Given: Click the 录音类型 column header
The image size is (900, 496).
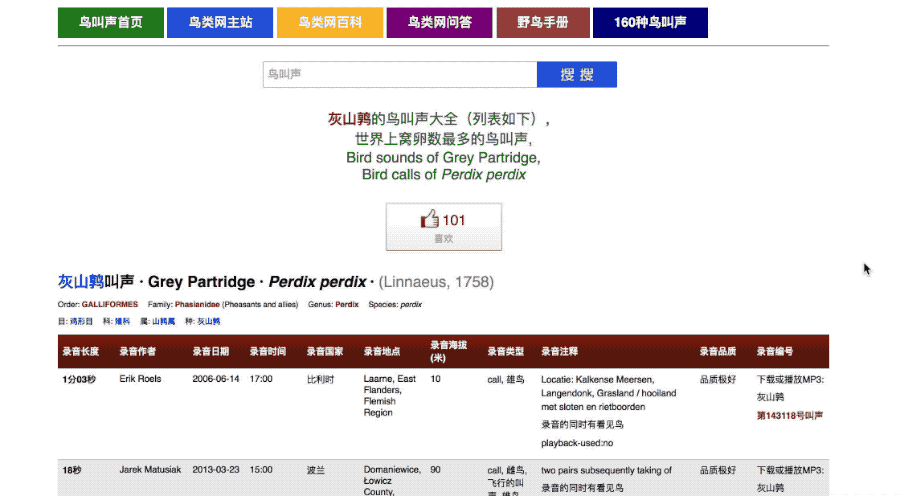Looking at the screenshot, I should (506, 351).
